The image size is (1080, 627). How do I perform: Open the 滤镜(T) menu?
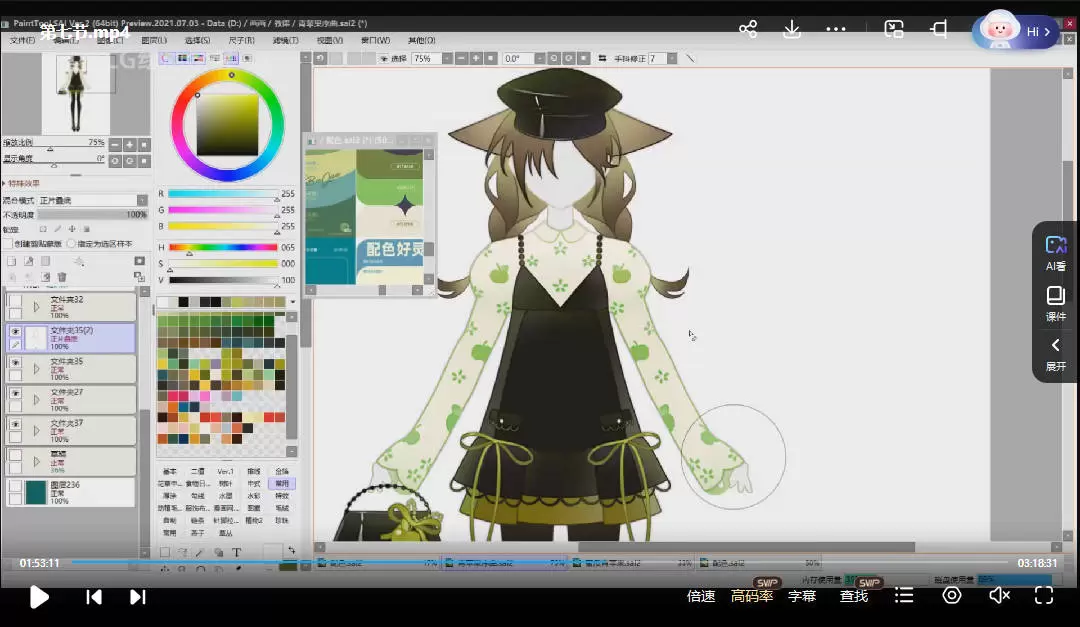tap(285, 41)
